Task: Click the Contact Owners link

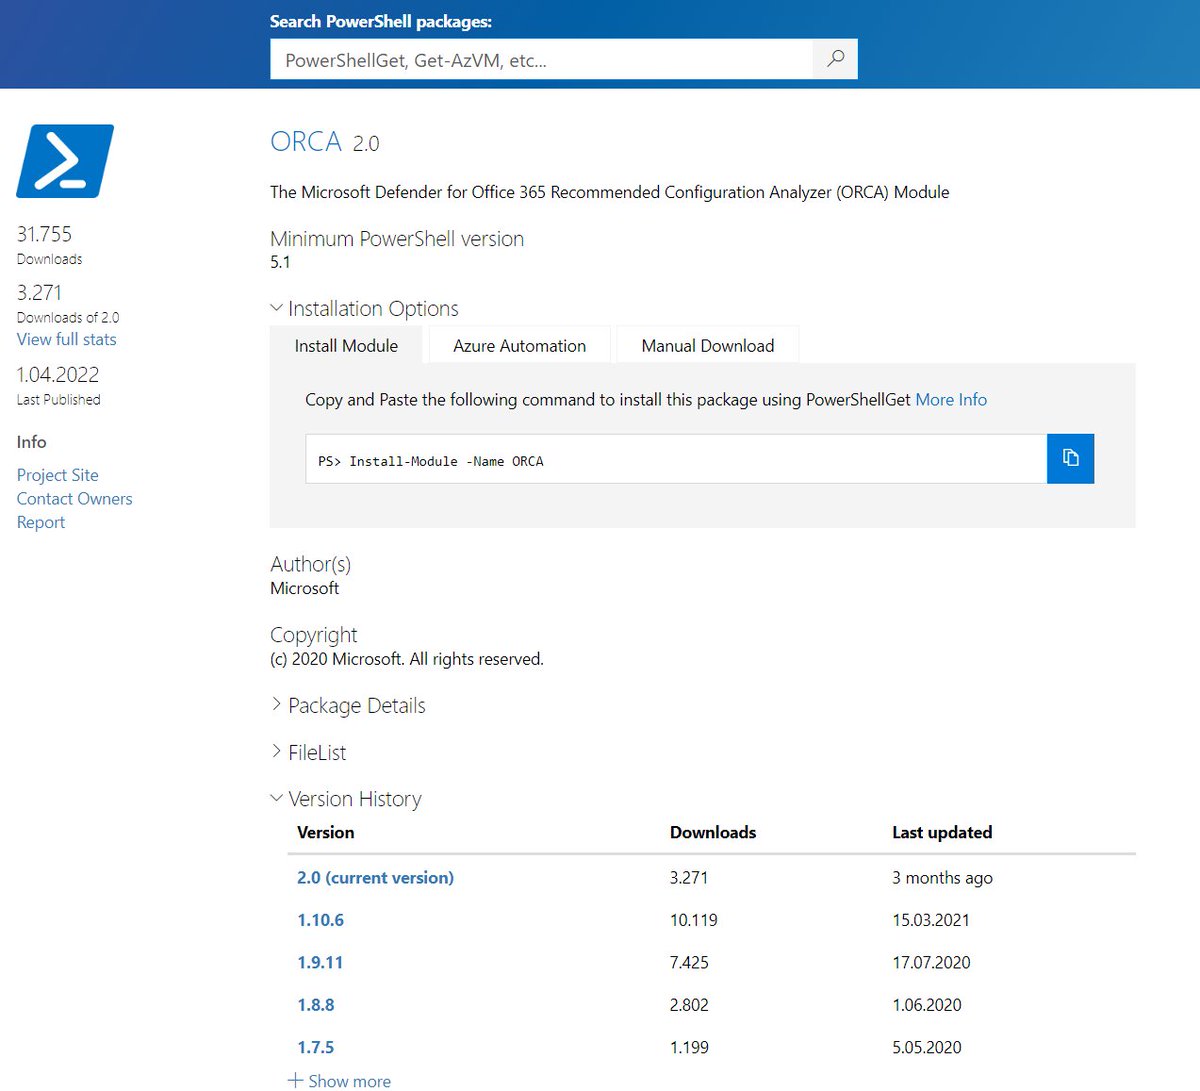Action: 74,498
